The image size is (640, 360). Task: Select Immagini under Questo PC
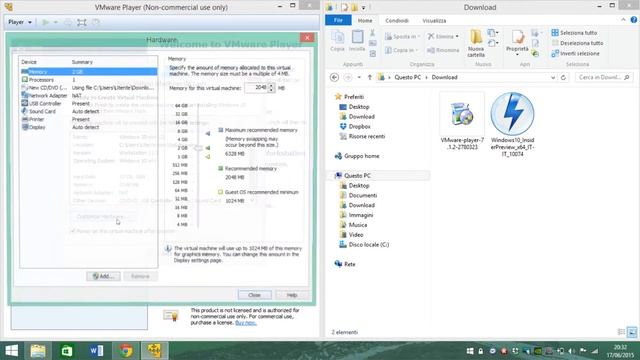pyautogui.click(x=356, y=215)
